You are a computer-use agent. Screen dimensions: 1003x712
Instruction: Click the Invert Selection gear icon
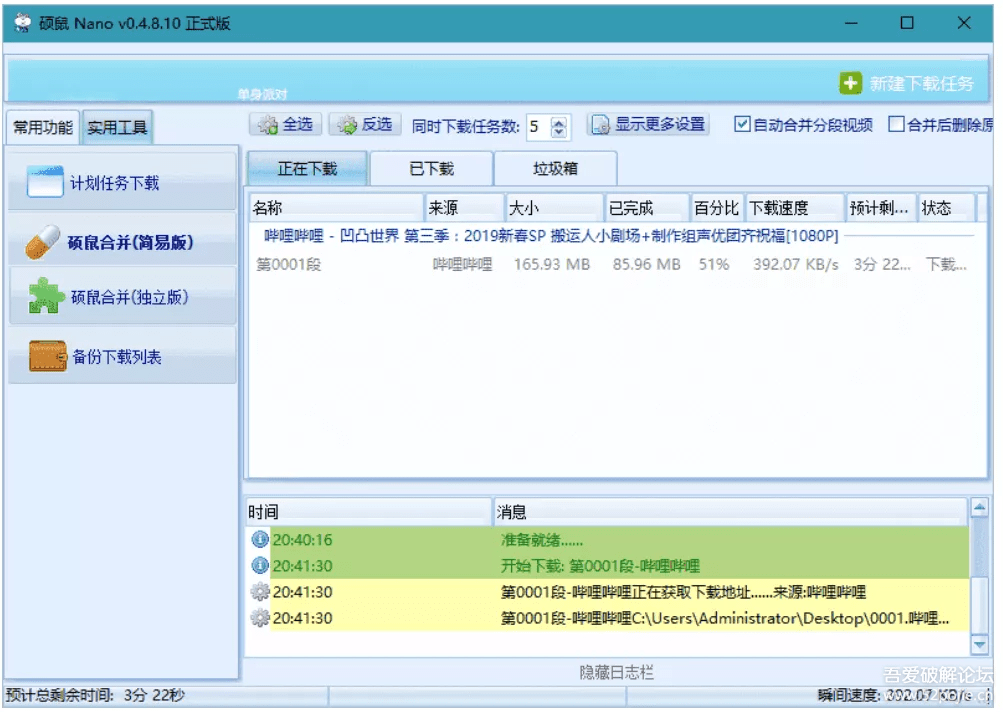click(x=348, y=125)
